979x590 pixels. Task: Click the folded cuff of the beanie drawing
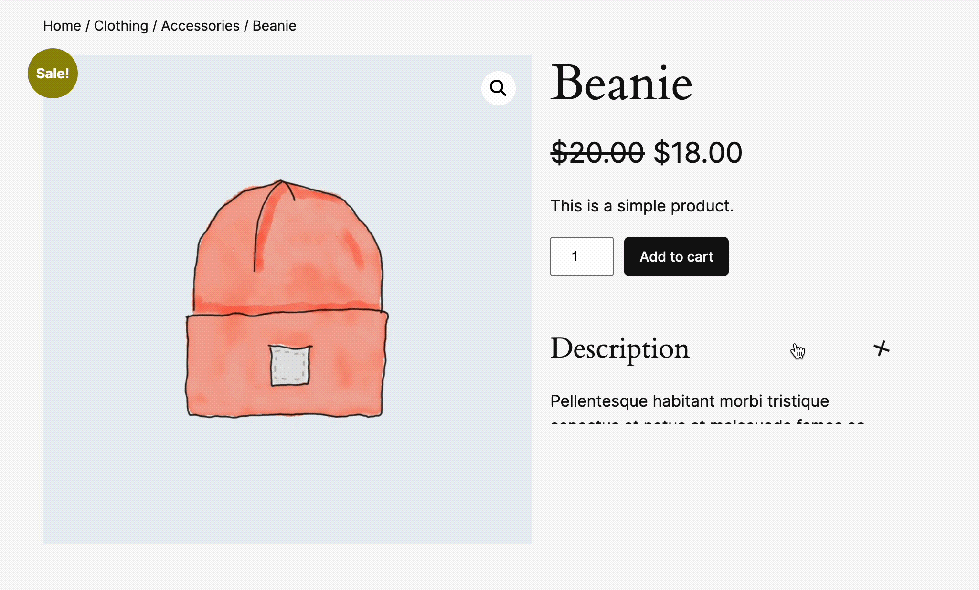(x=230, y=365)
